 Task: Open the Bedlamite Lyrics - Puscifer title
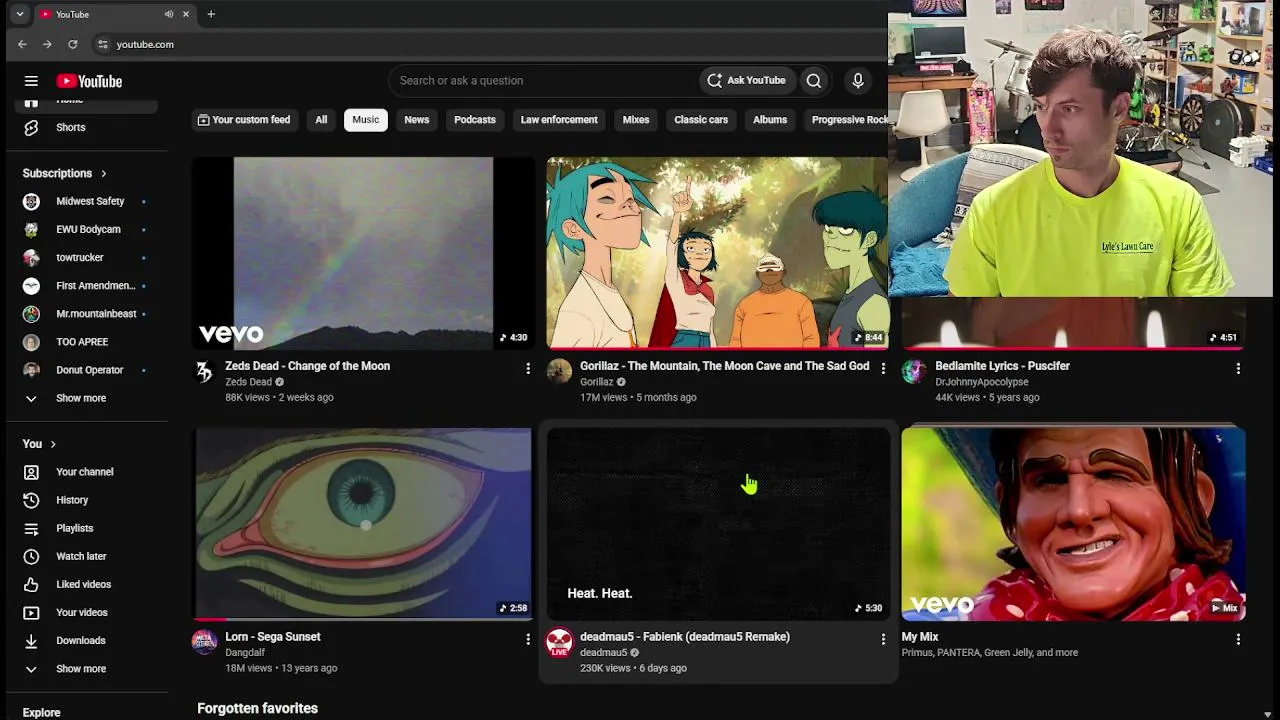click(1002, 366)
